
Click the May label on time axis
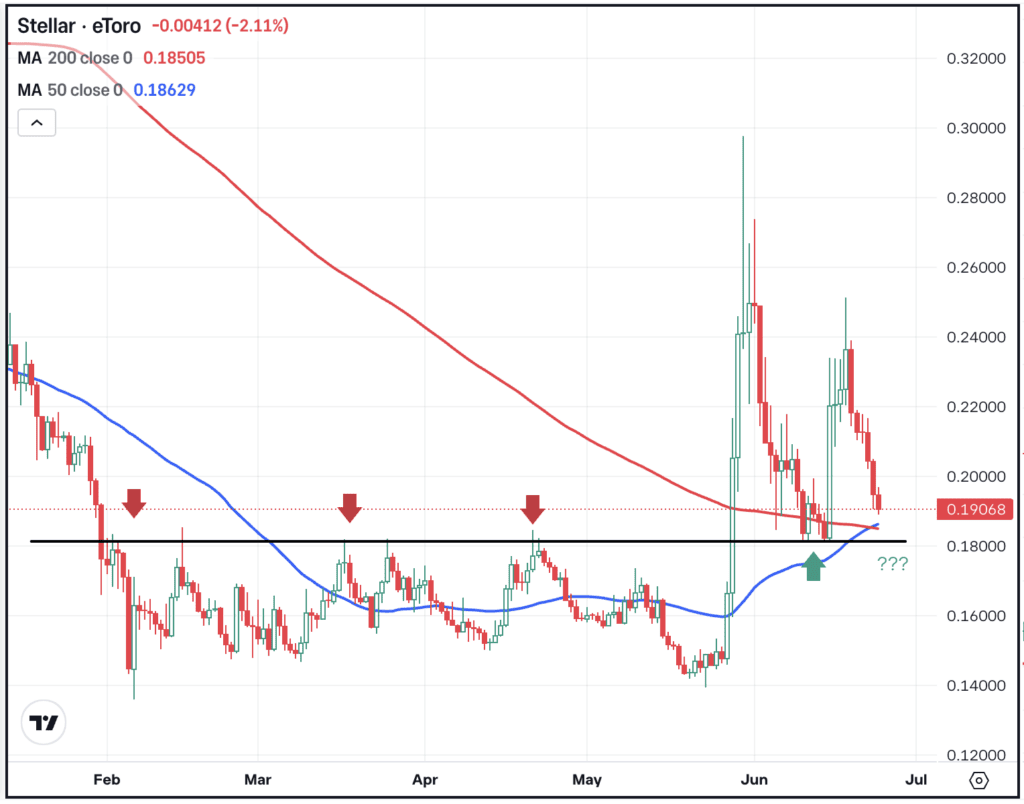586,780
